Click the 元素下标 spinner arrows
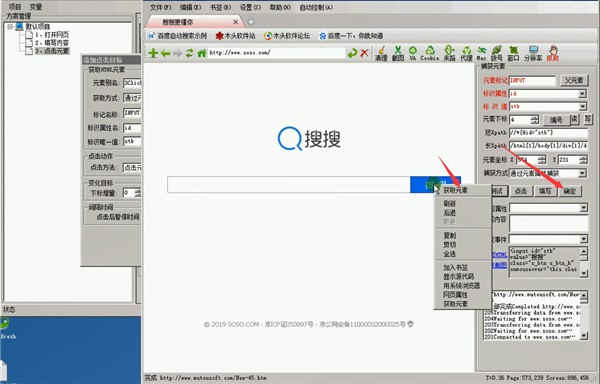600x384 pixels. click(535, 120)
